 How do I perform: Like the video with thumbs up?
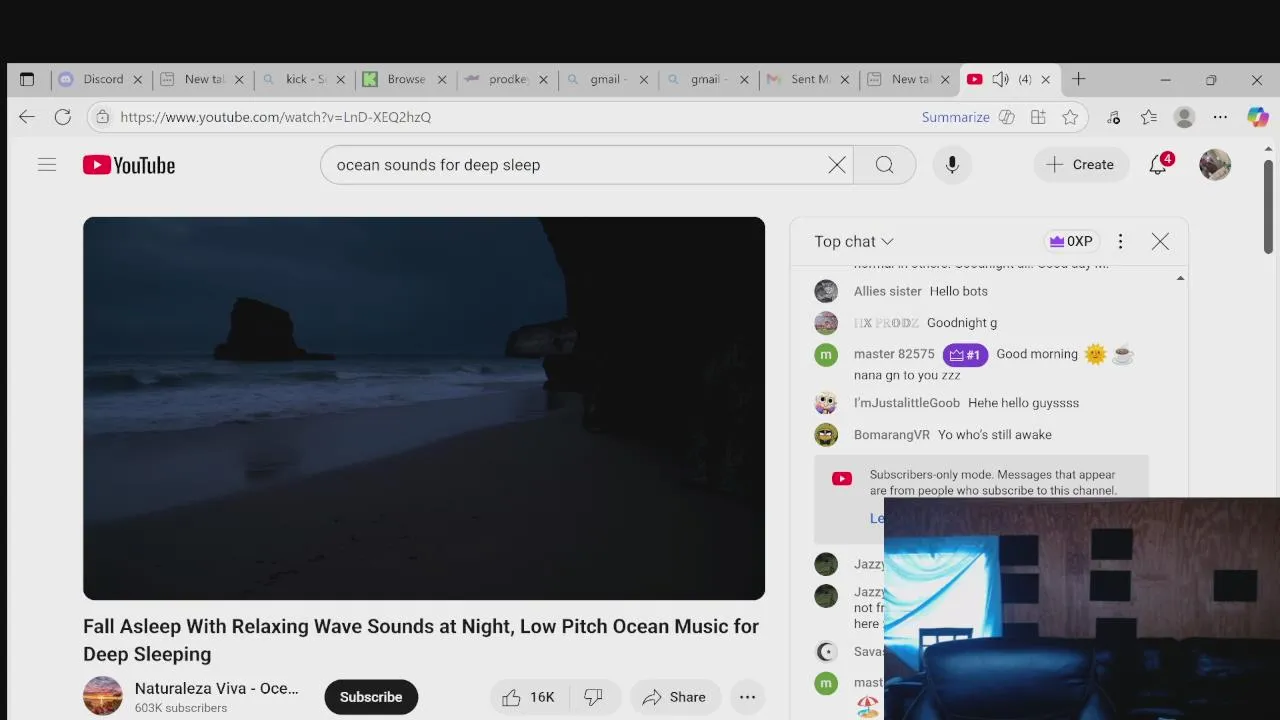click(x=528, y=697)
